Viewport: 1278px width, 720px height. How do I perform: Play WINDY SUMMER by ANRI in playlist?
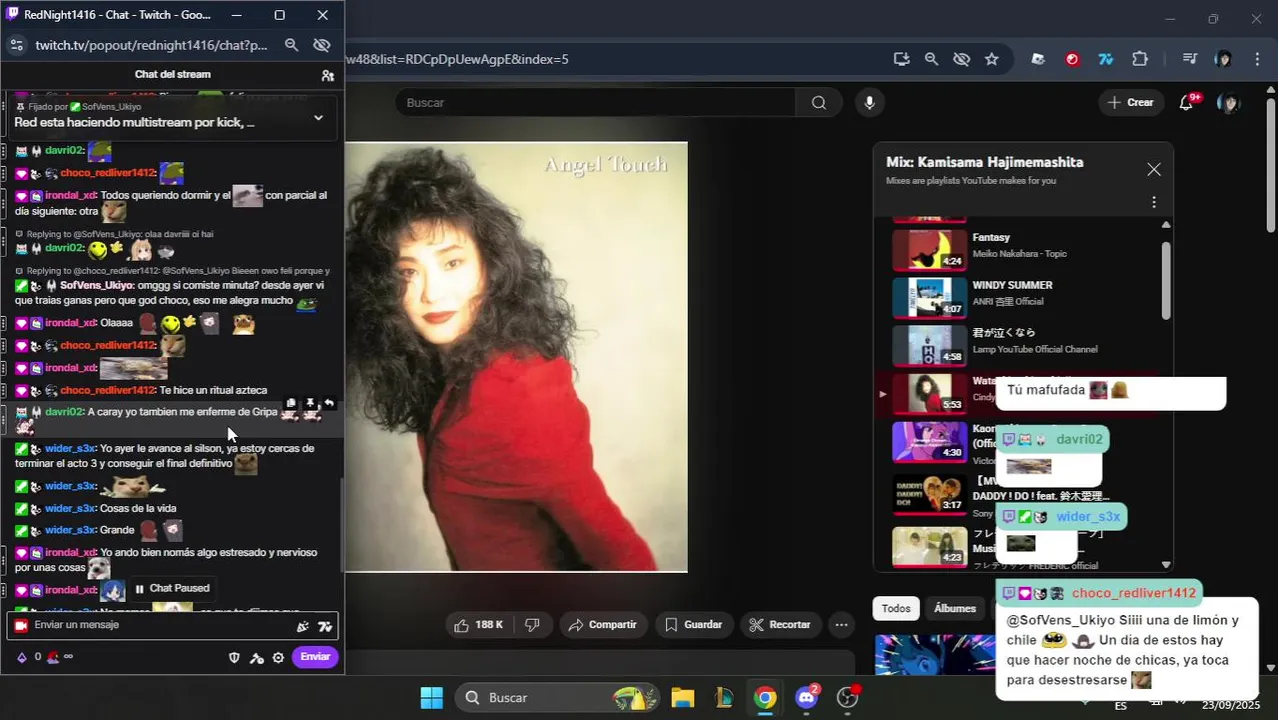click(x=1020, y=297)
